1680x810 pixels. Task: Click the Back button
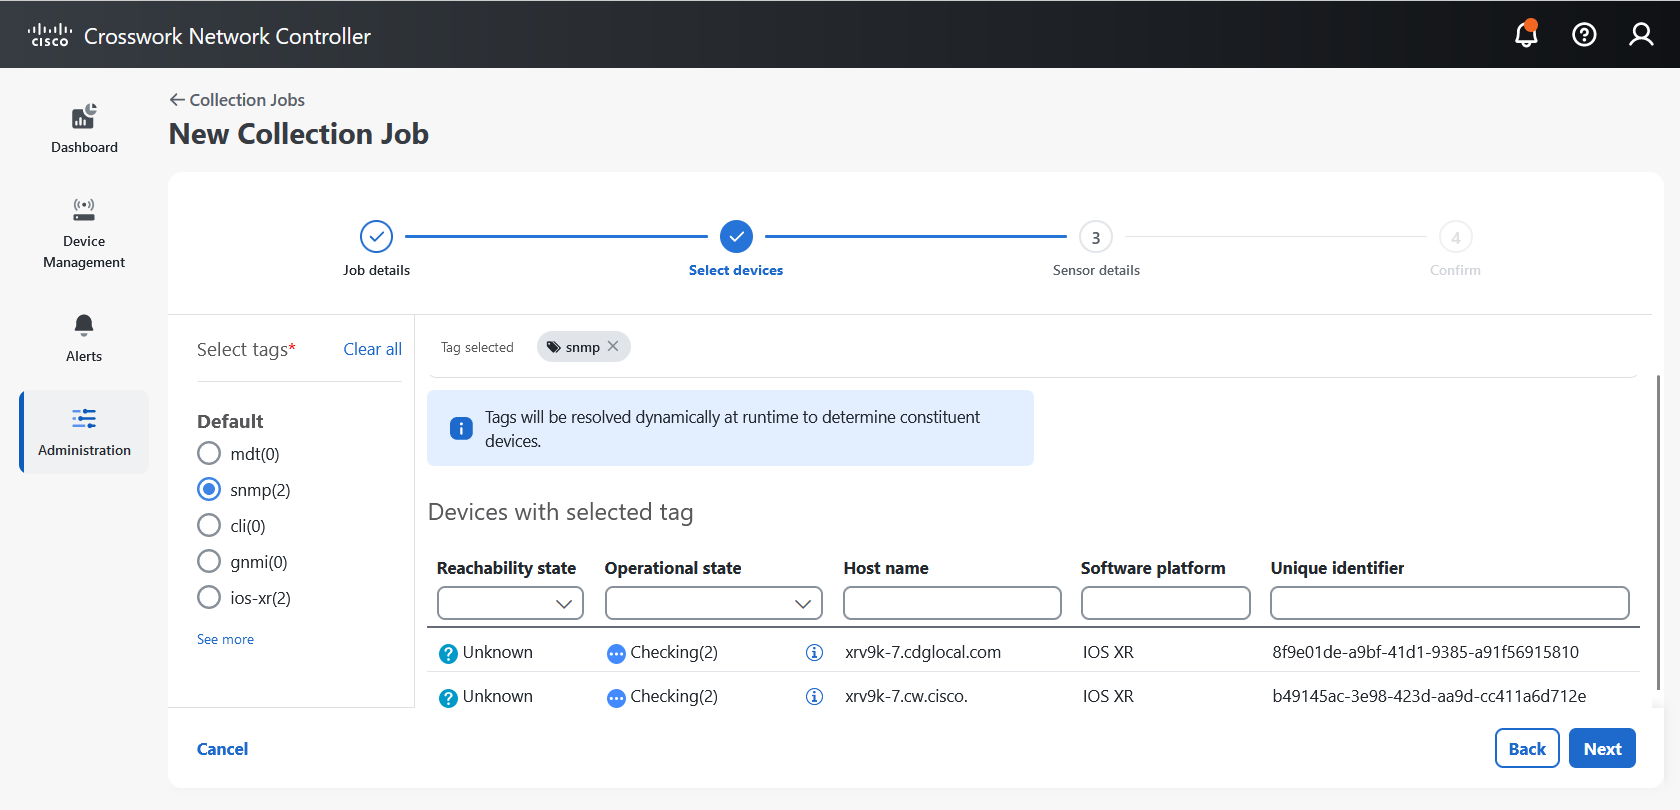(x=1527, y=748)
